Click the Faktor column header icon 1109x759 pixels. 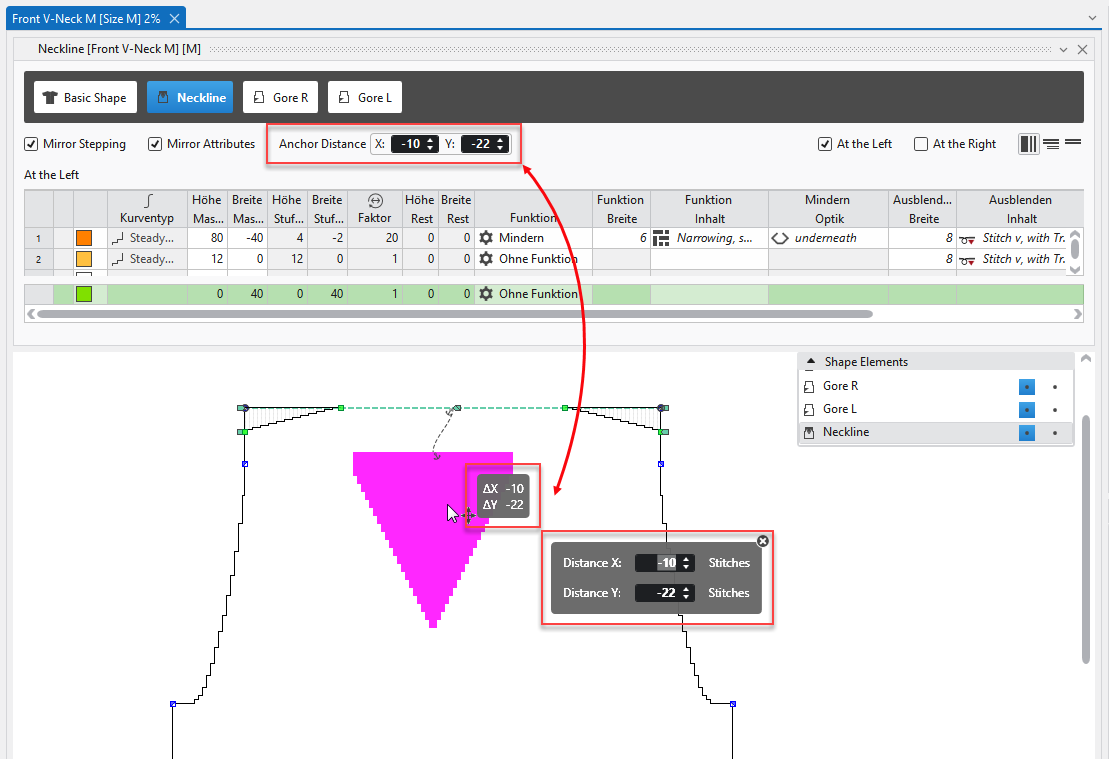coord(375,201)
